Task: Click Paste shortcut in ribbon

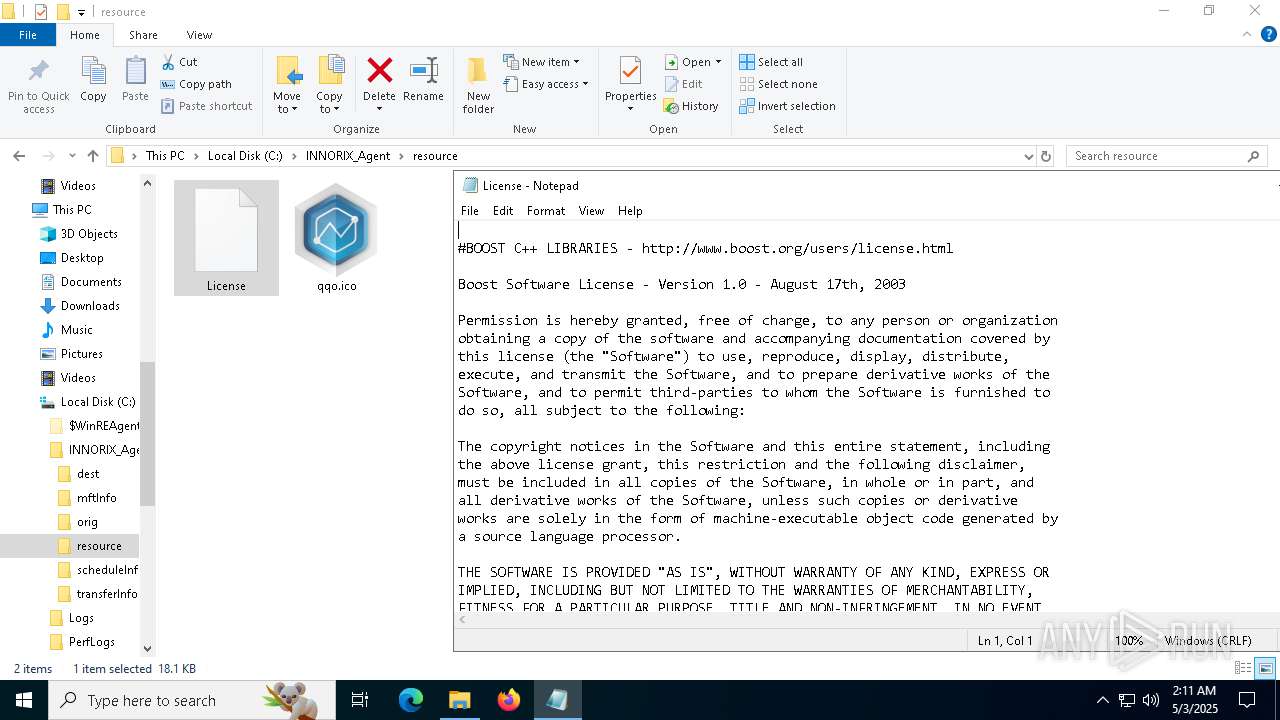Action: tap(206, 106)
